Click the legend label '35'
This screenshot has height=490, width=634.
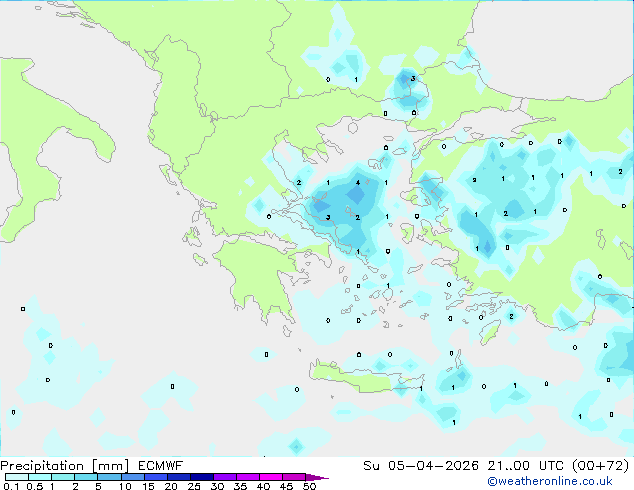coord(240,486)
